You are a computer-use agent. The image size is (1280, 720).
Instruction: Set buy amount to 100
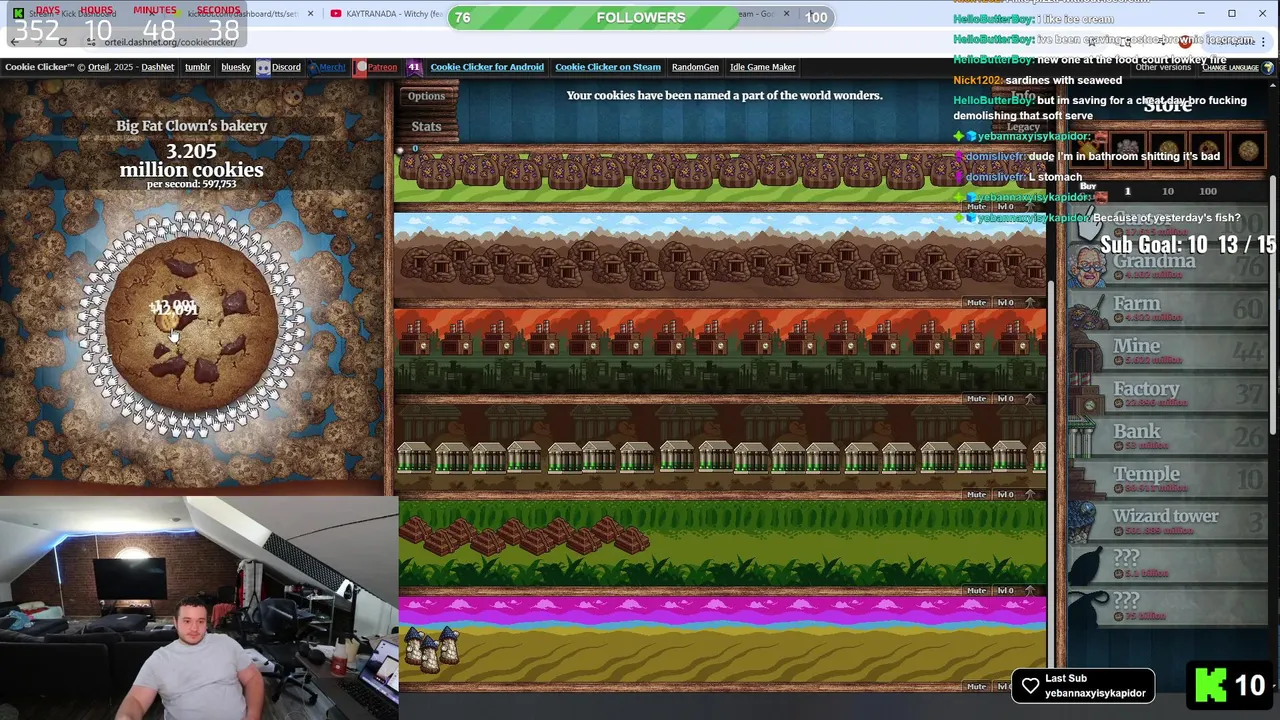pos(1208,191)
